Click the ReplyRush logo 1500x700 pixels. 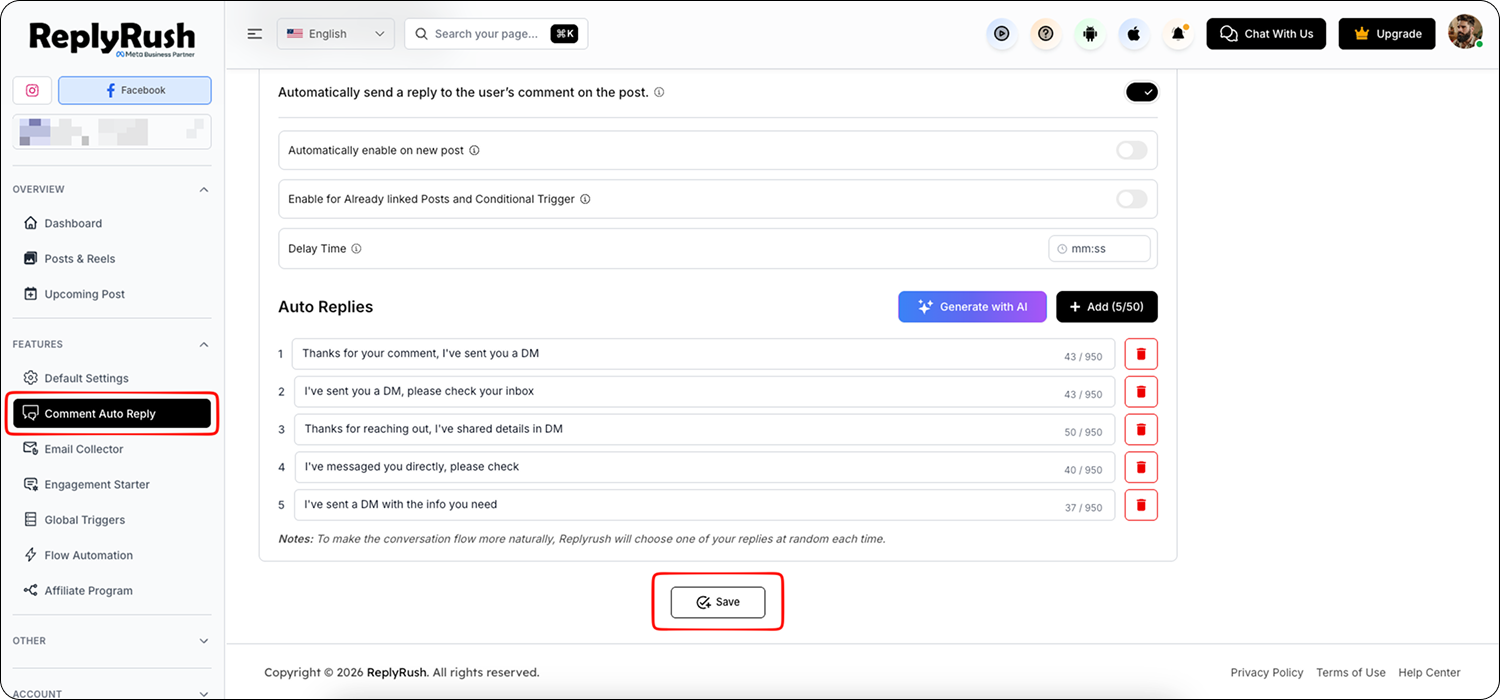coord(112,38)
